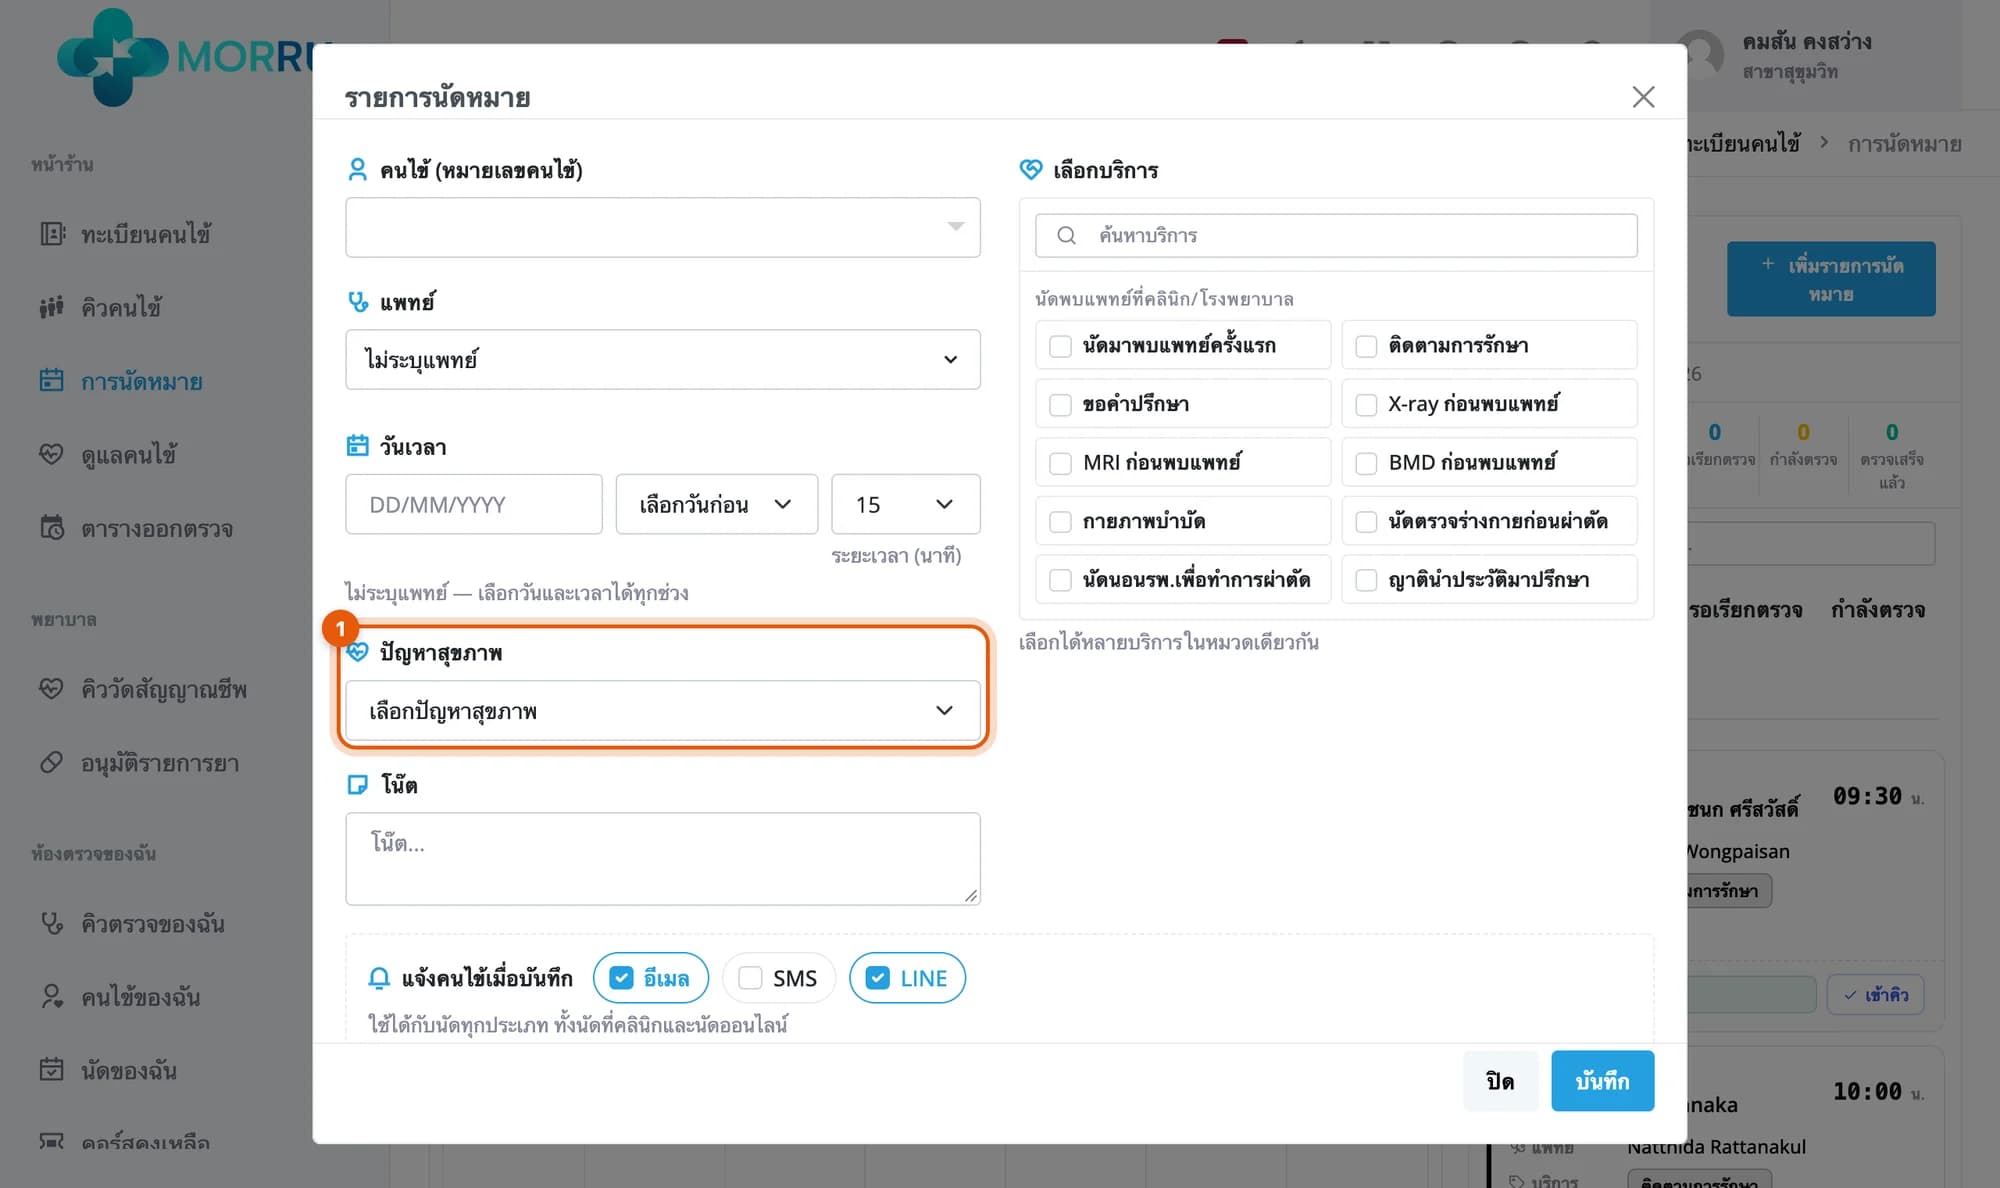Click the DD/MM/YYYY date field
This screenshot has width=2000, height=1188.
pos(474,504)
